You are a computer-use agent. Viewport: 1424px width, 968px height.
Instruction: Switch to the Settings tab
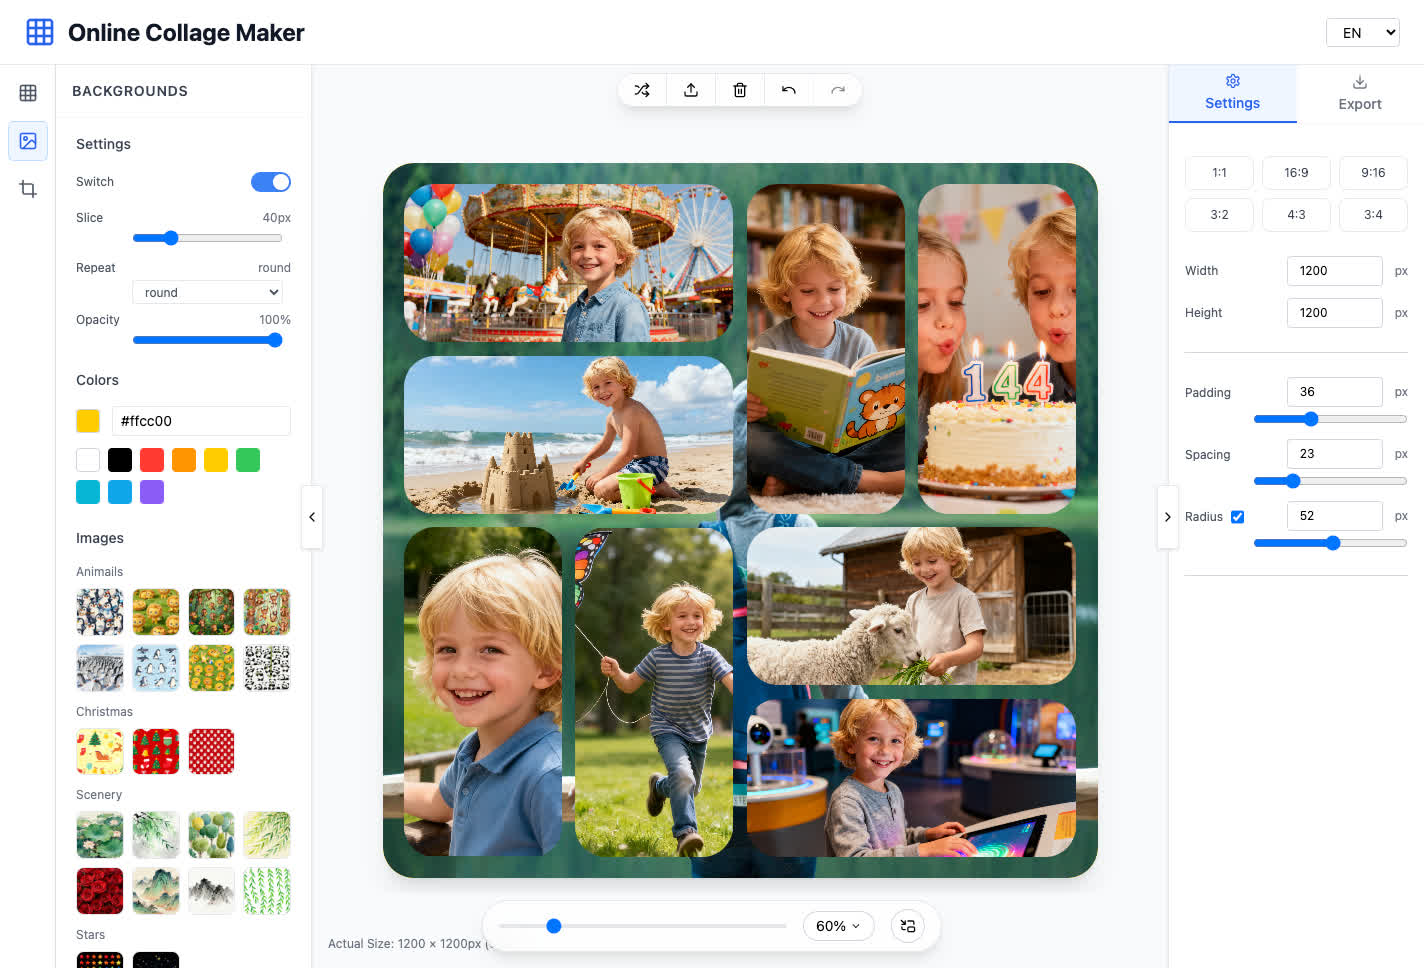coord(1232,93)
